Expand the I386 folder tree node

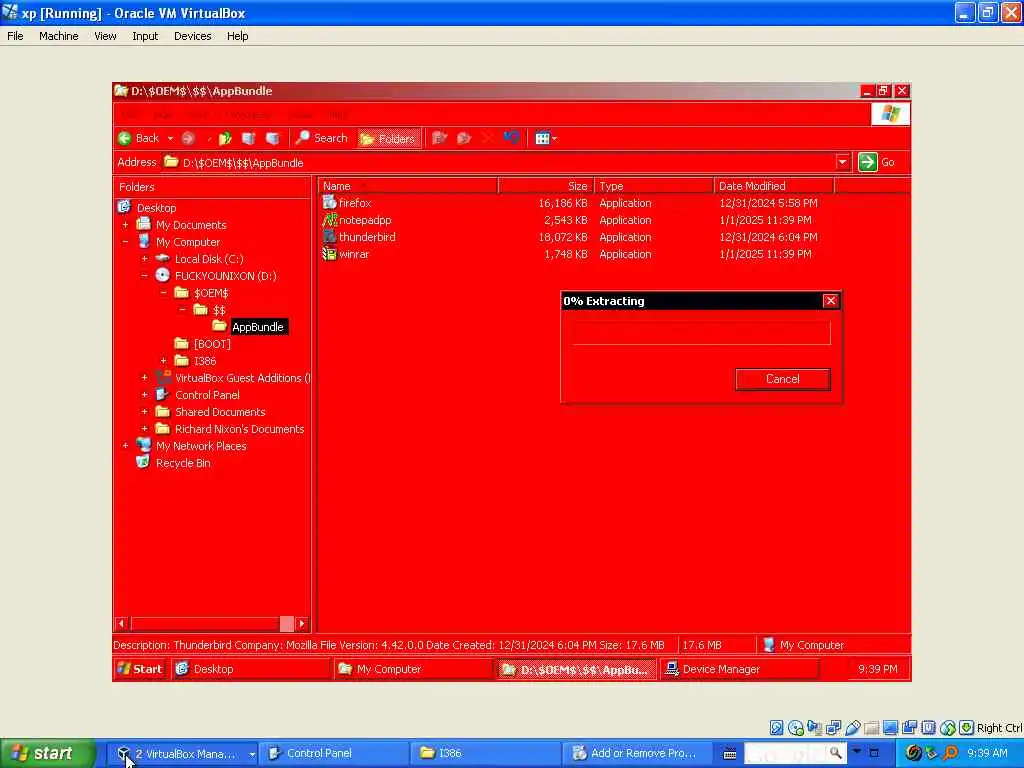163,360
